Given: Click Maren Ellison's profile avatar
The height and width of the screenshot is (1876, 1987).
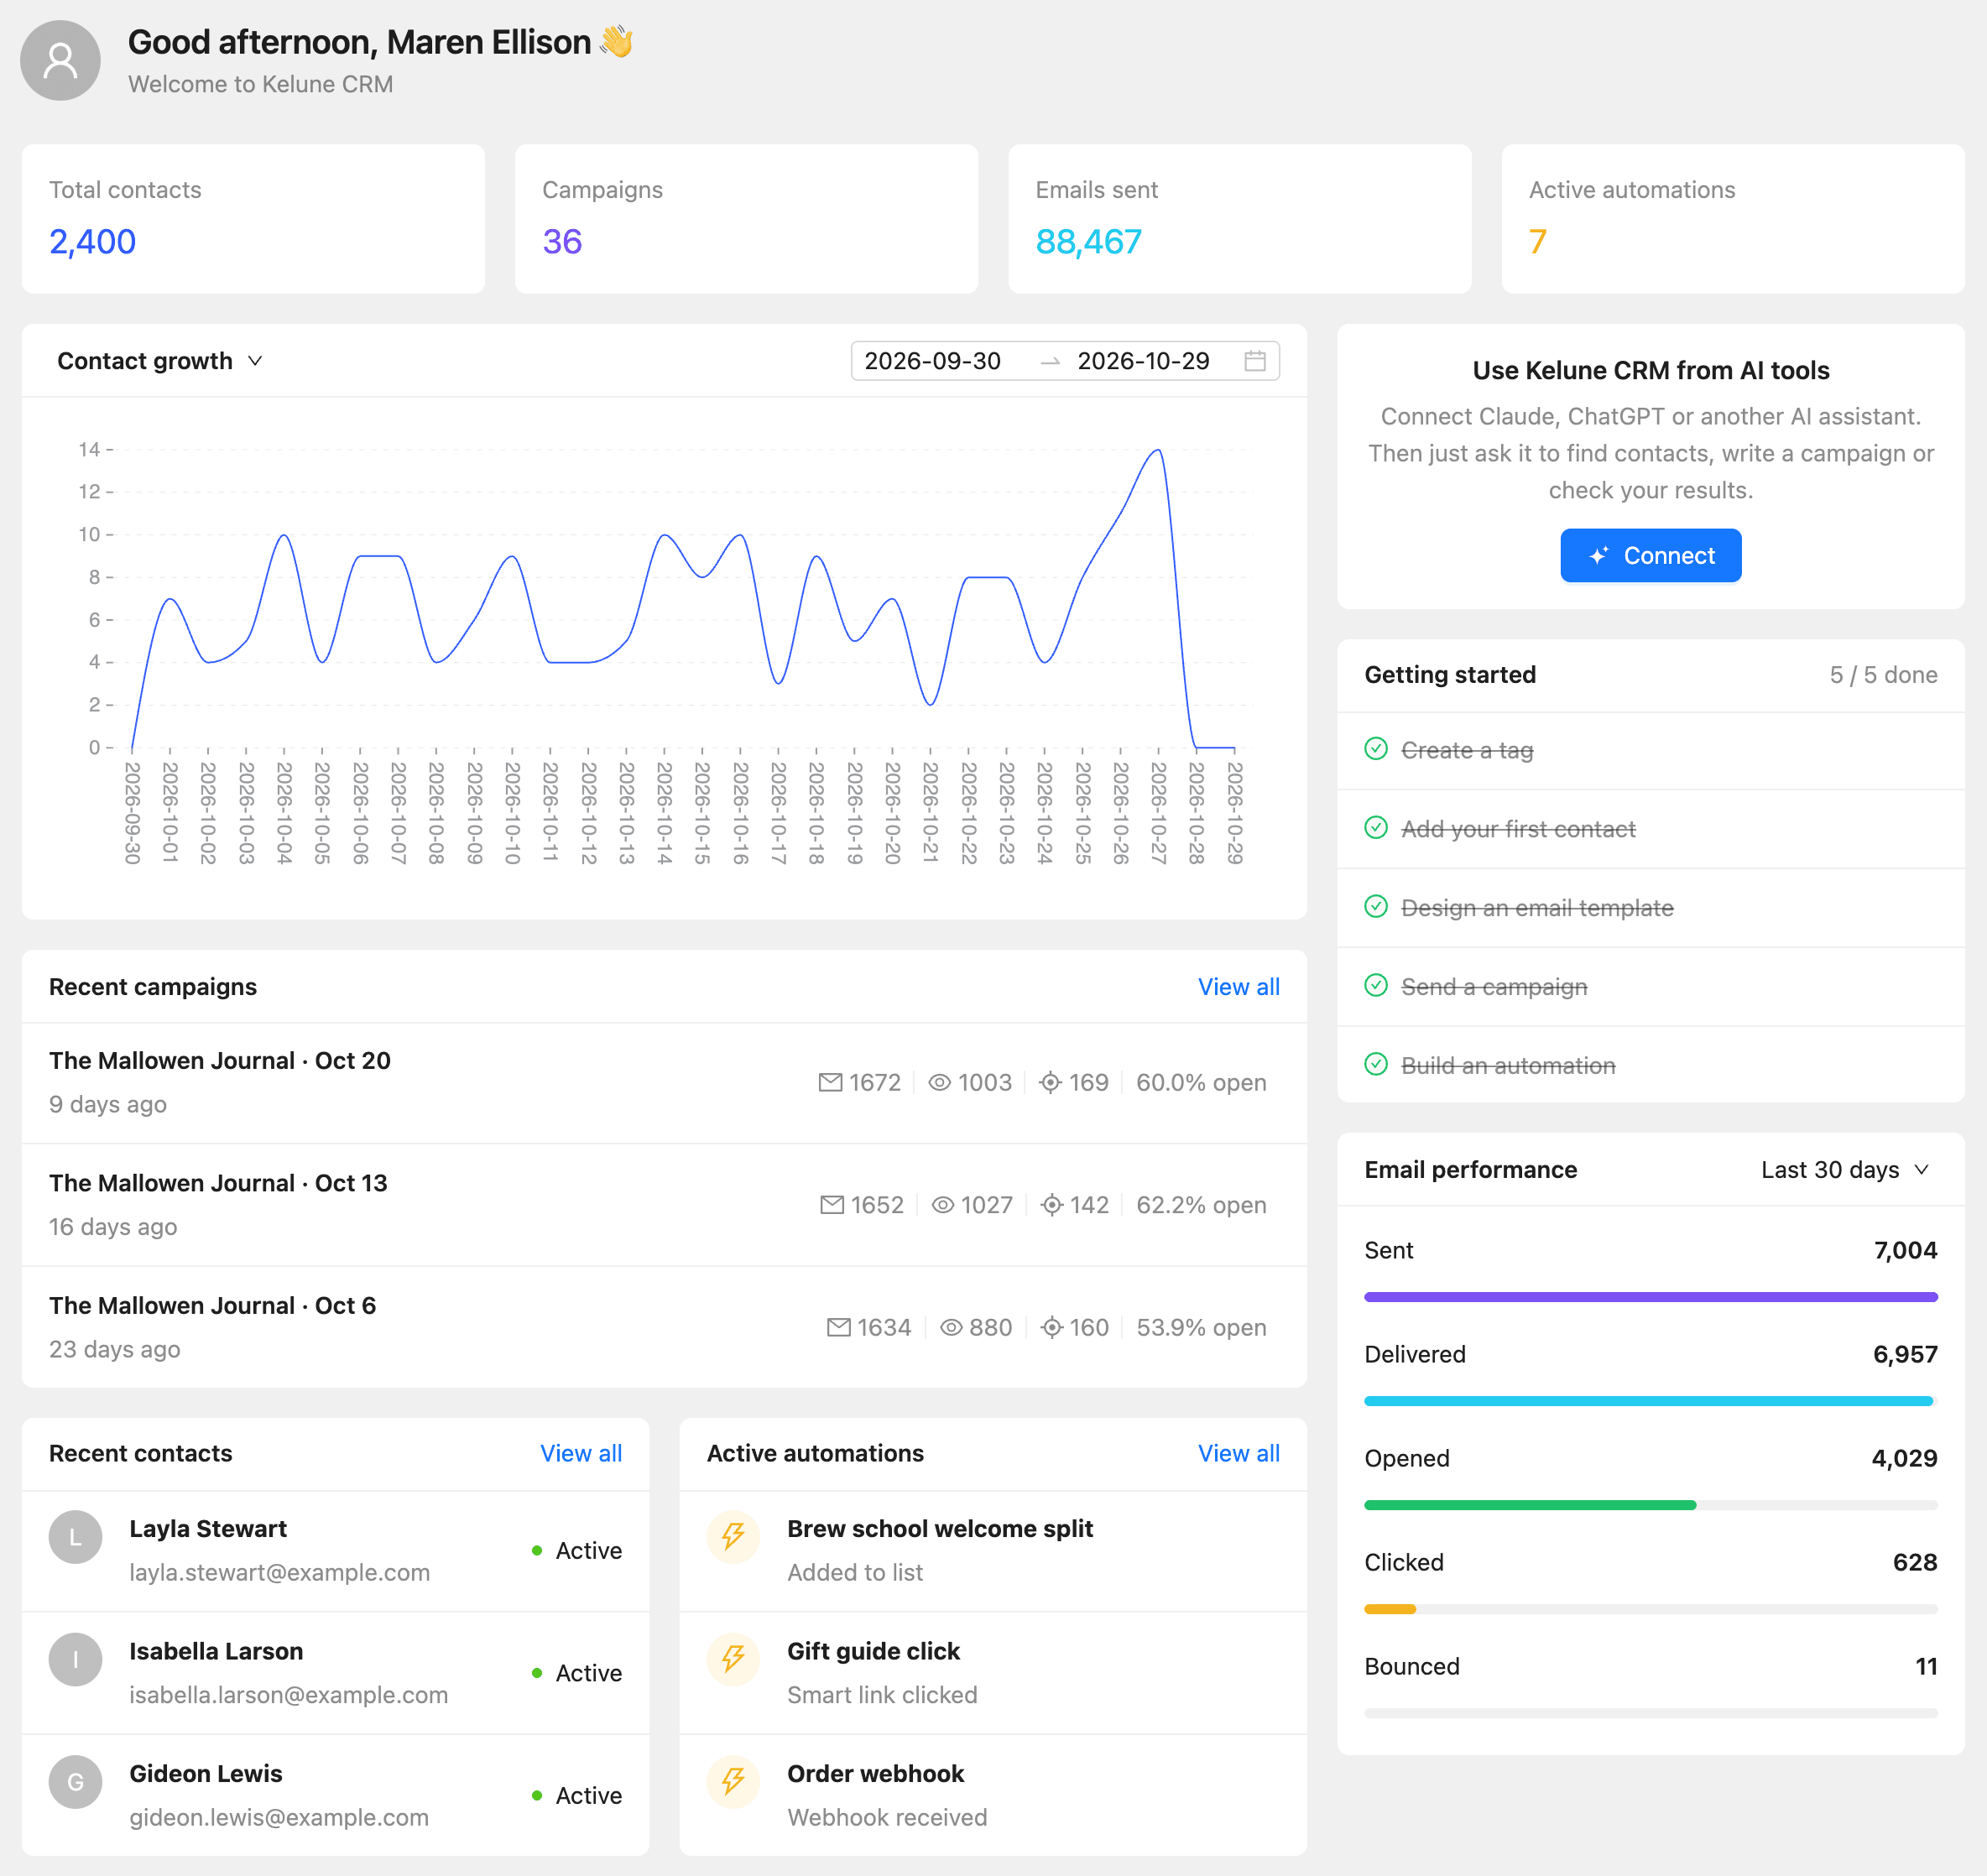Looking at the screenshot, I should pyautogui.click(x=60, y=61).
